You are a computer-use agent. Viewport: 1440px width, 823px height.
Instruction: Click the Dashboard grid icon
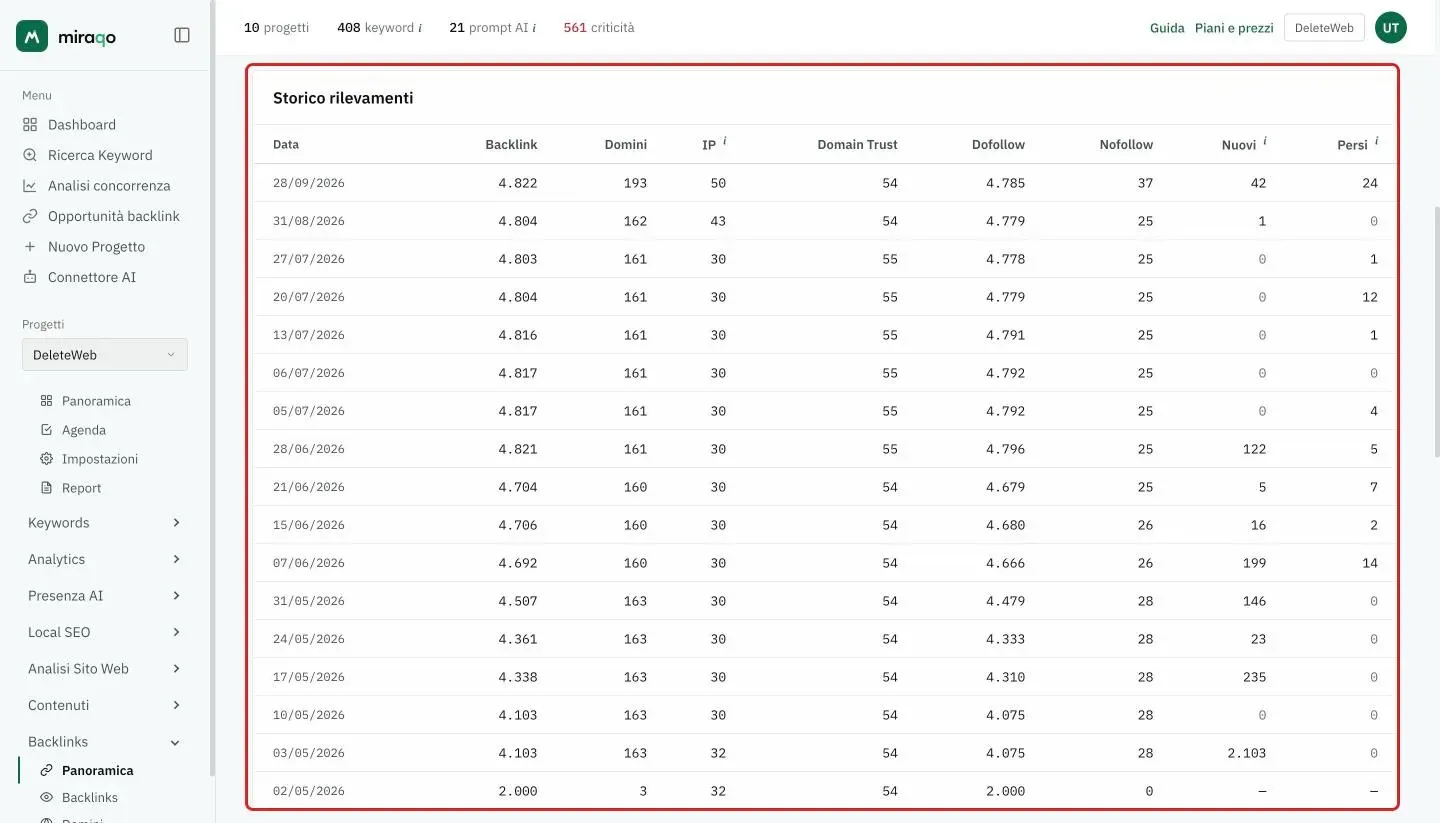[x=30, y=125]
